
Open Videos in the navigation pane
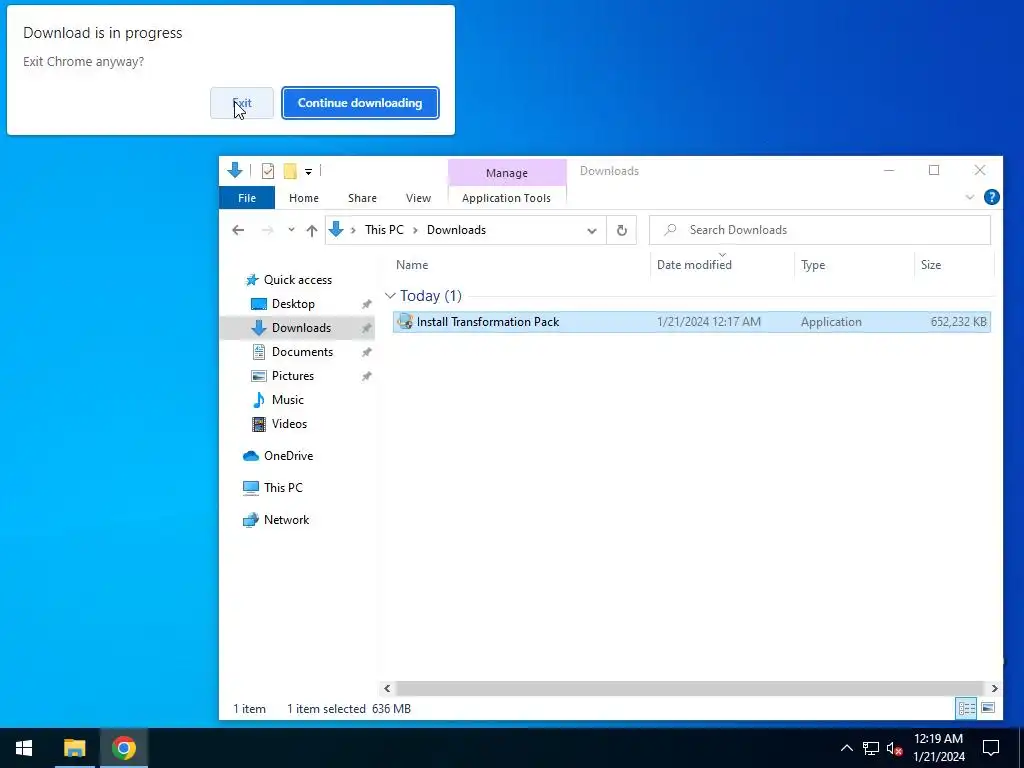(x=289, y=424)
